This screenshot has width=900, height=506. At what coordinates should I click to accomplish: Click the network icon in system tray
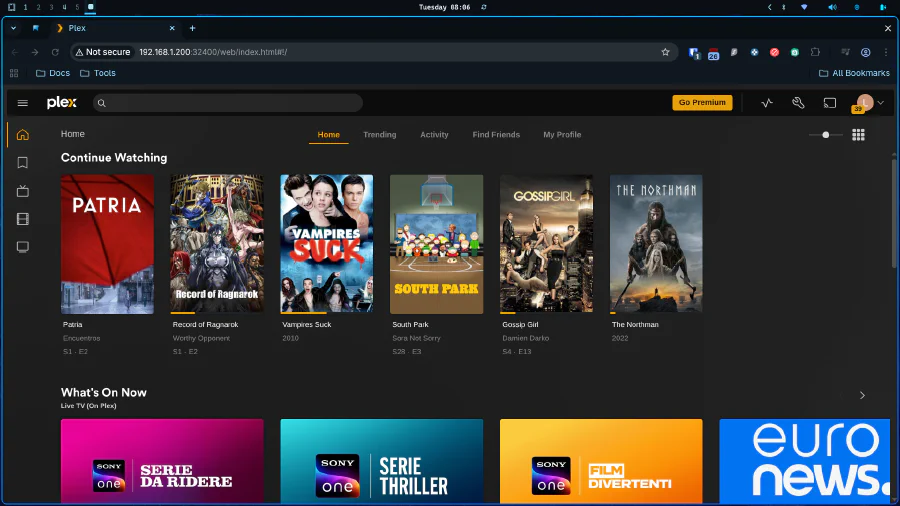click(x=804, y=7)
